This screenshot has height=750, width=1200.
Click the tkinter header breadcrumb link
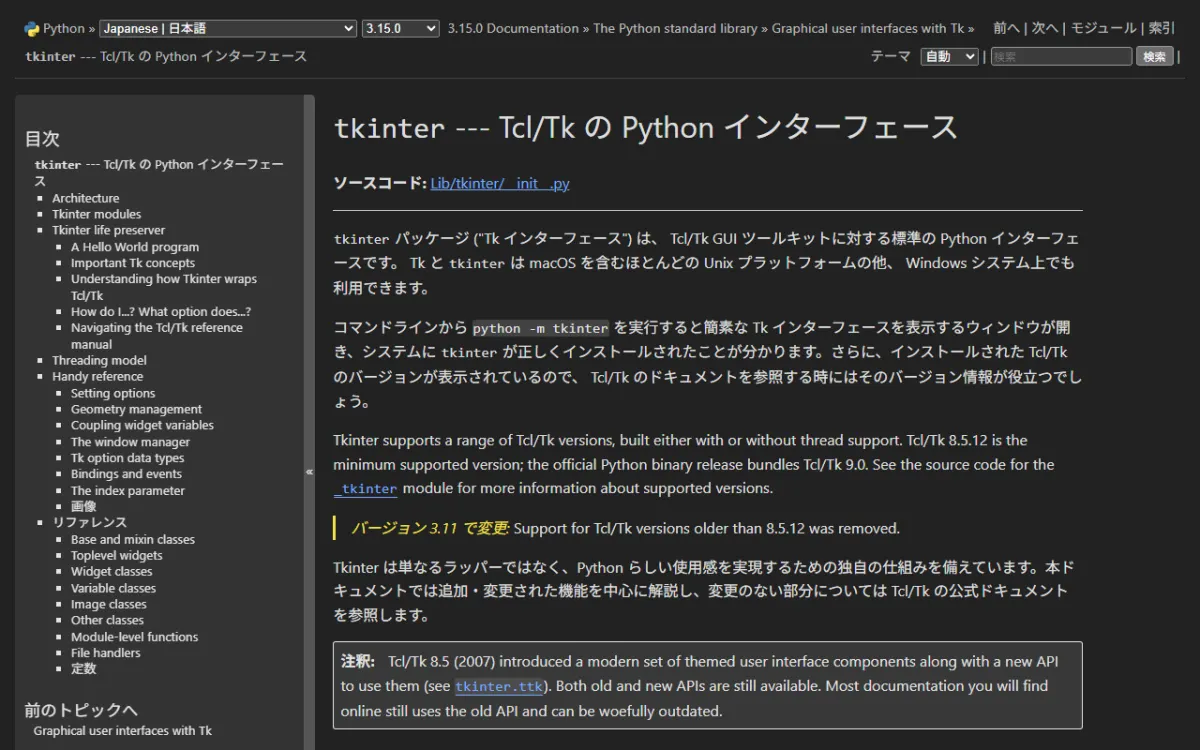[x=166, y=56]
